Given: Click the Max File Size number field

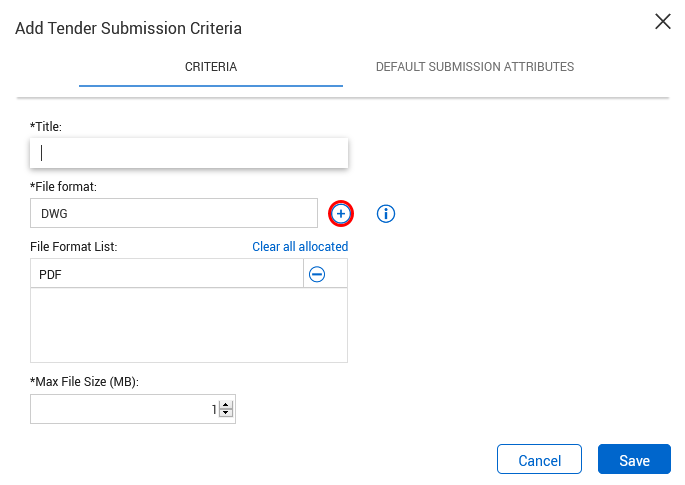Looking at the screenshot, I should click(x=122, y=409).
